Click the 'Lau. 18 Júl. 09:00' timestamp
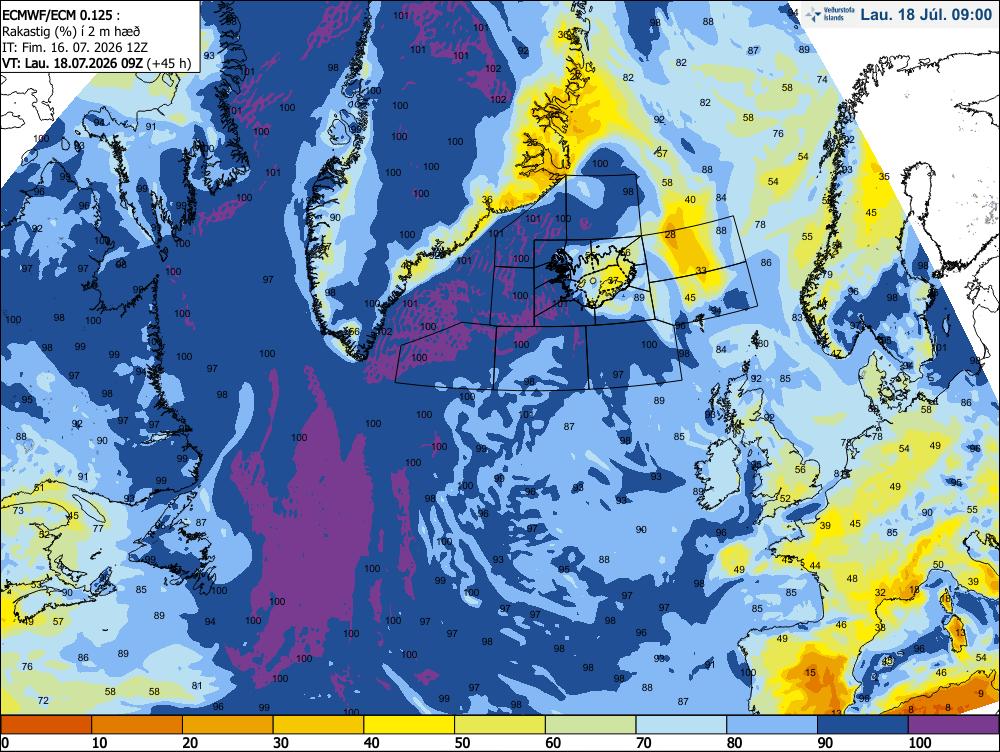 [926, 15]
